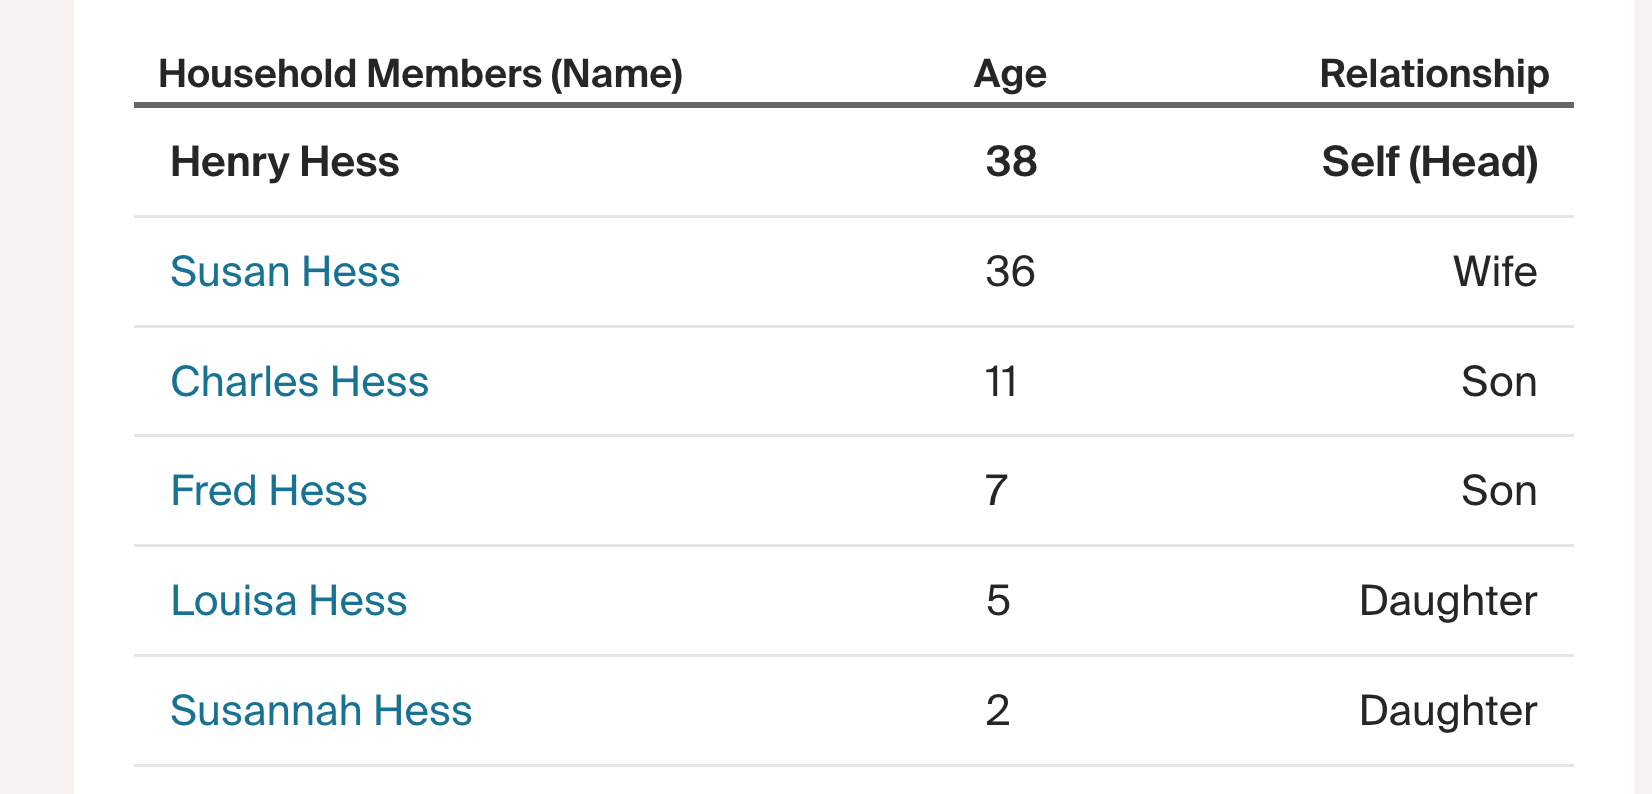
Task: Select the Susannah Hess link
Action: point(321,711)
